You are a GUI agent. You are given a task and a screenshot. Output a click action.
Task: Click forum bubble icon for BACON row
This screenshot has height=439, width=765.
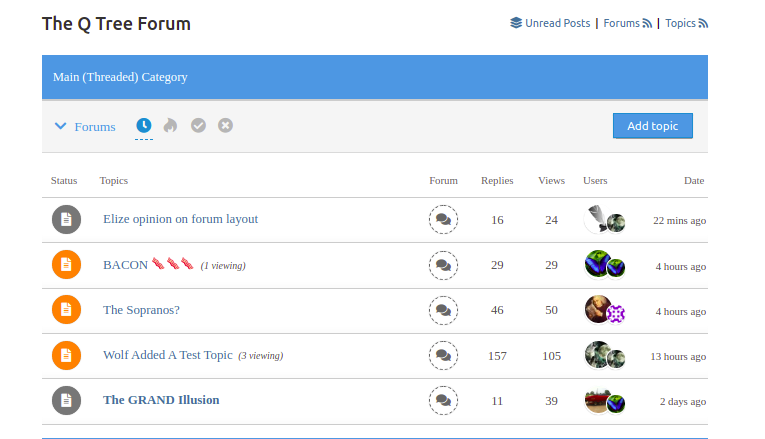point(443,265)
